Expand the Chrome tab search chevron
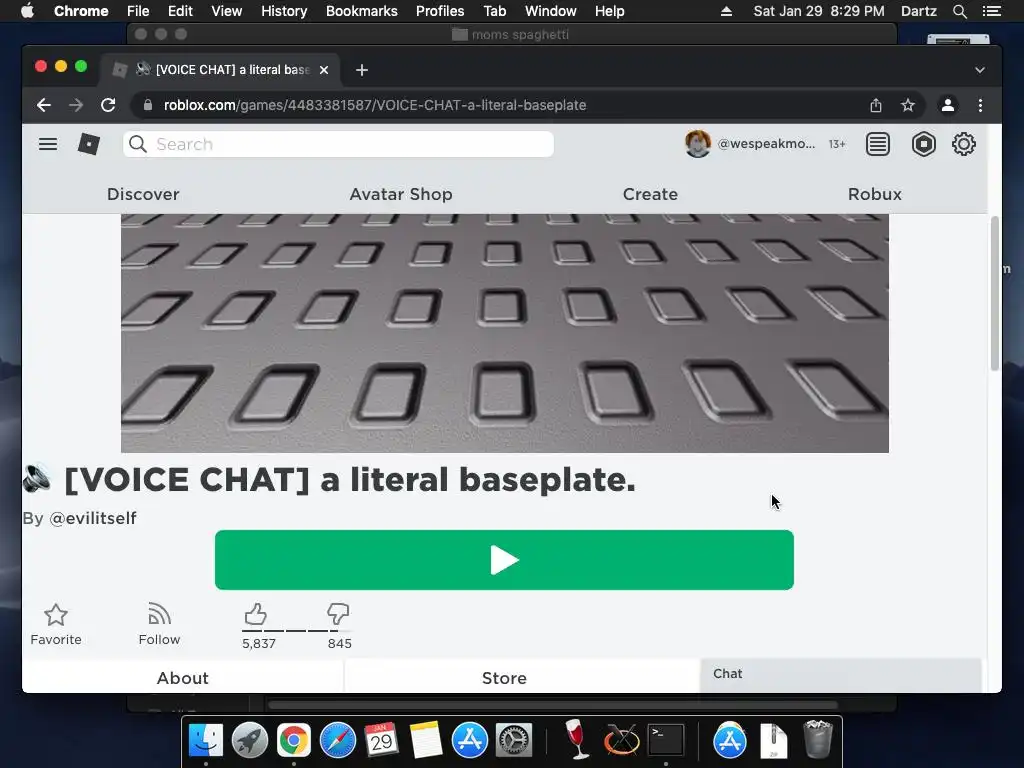 [x=980, y=70]
